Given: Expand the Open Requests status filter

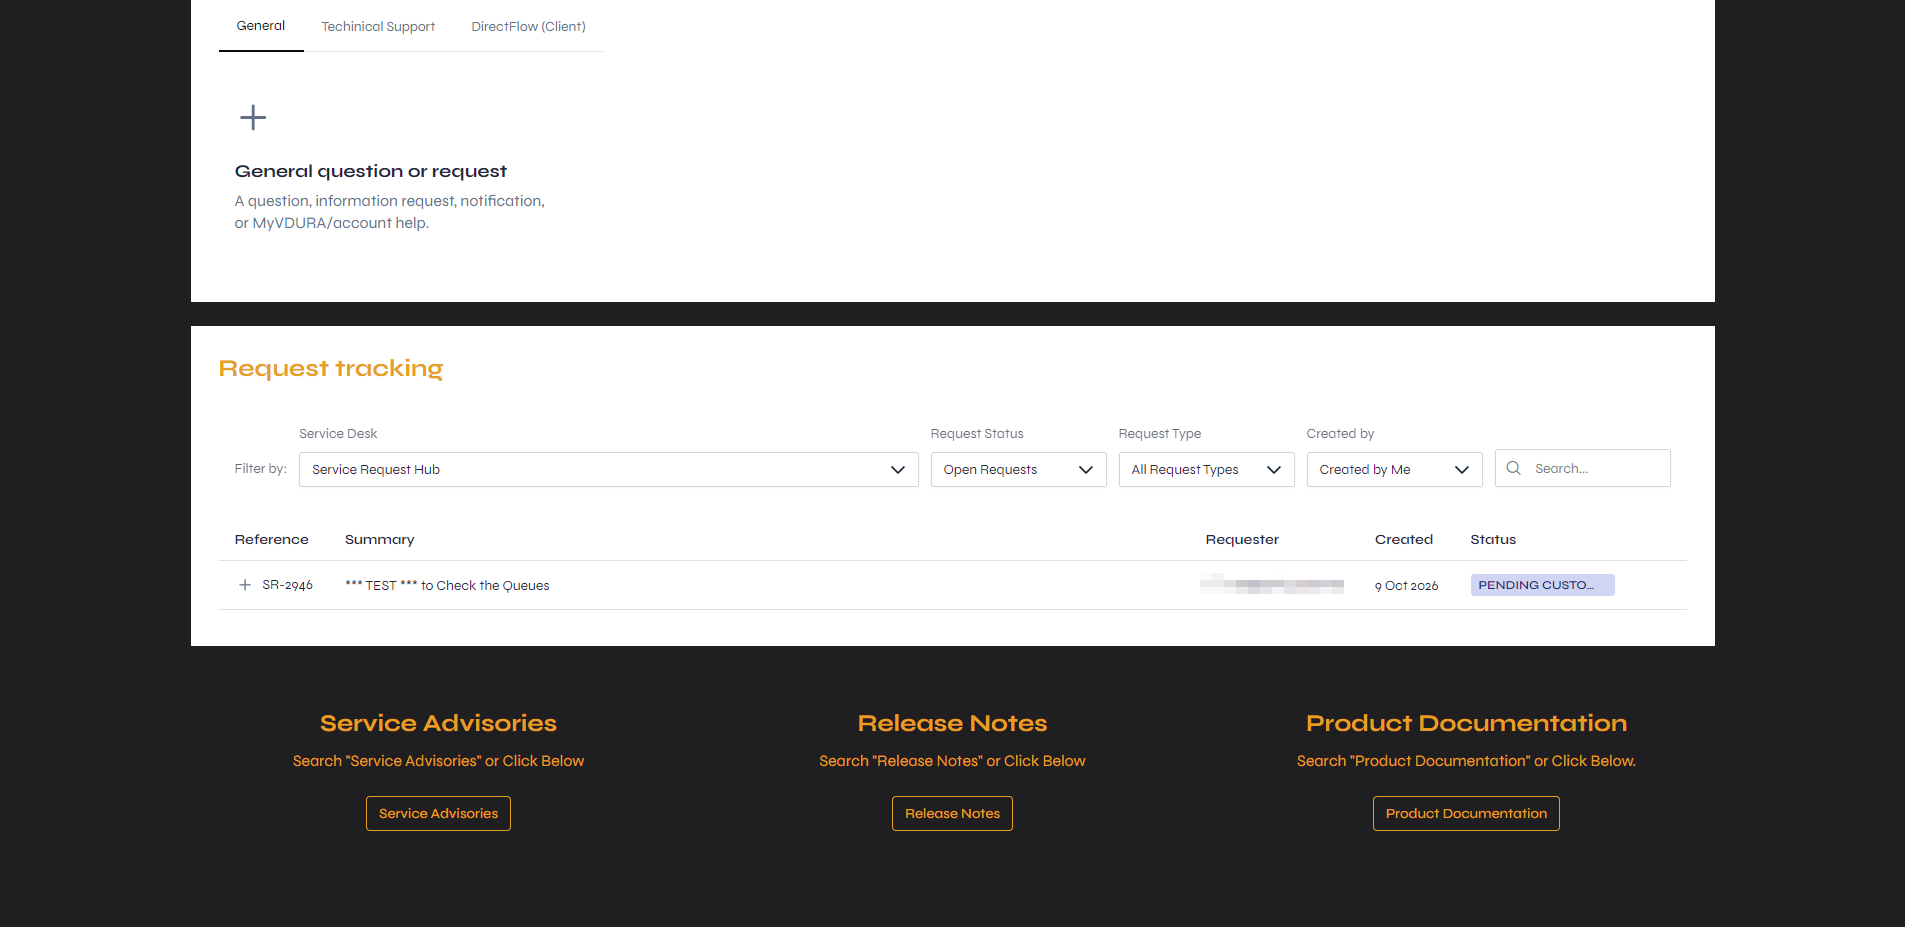Looking at the screenshot, I should tap(1018, 469).
